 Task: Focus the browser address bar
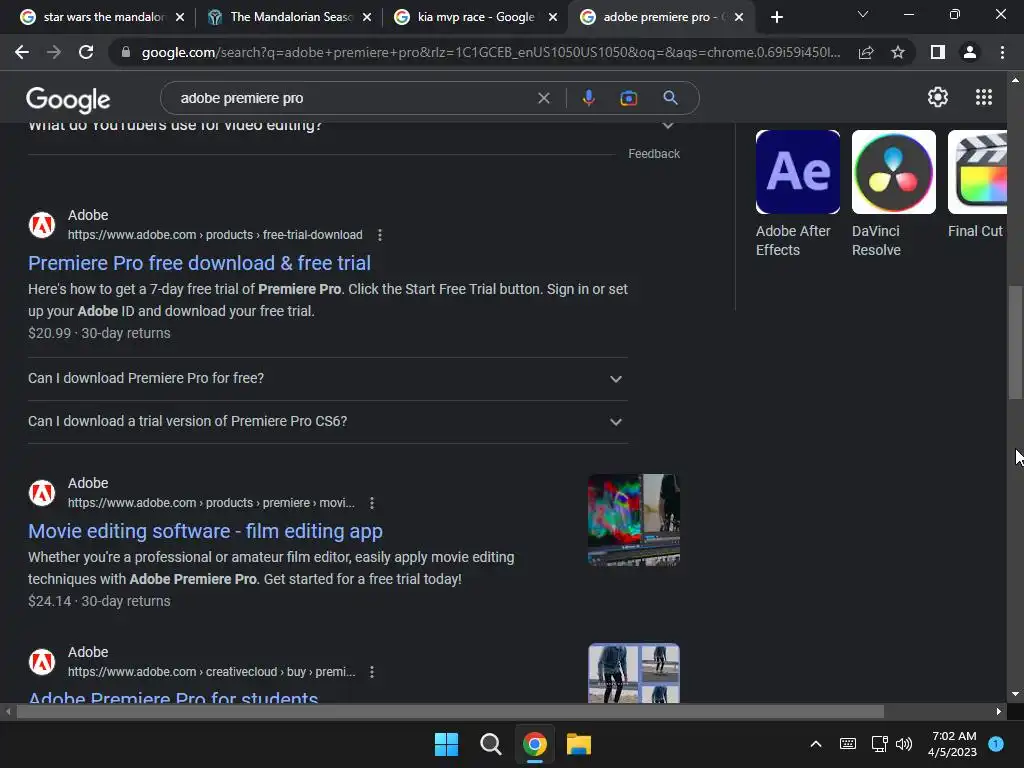(x=490, y=52)
